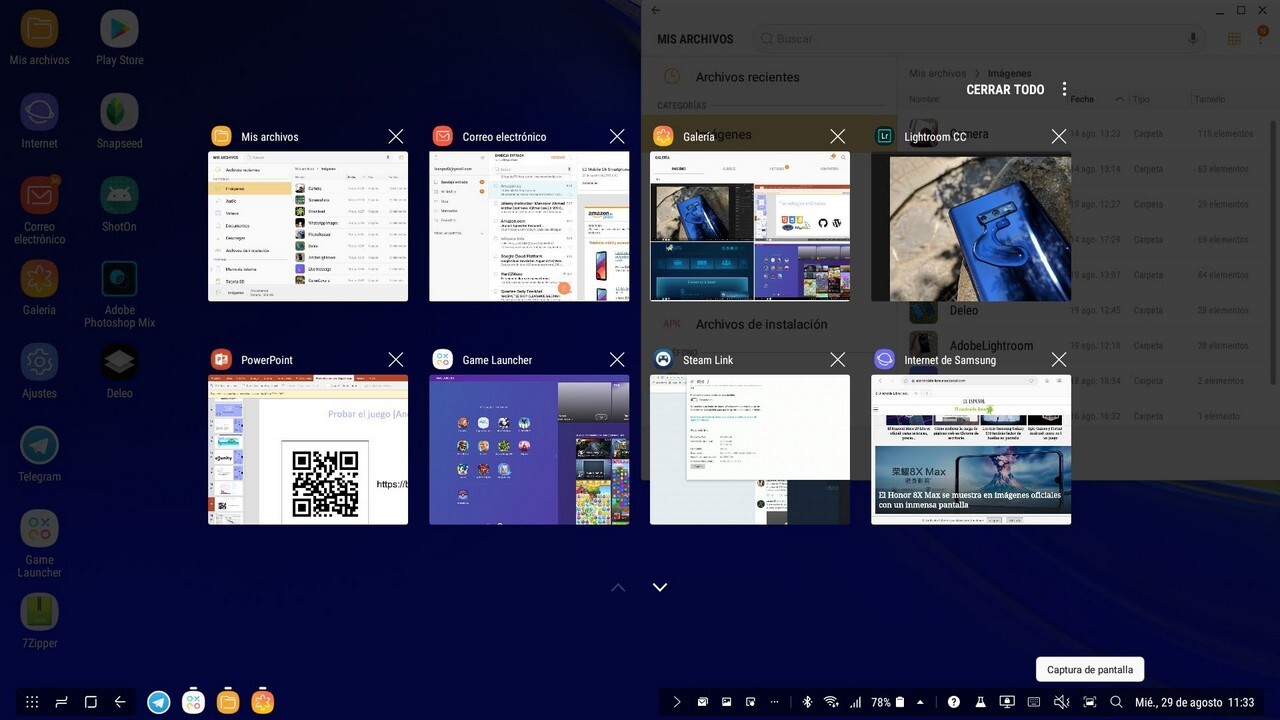The height and width of the screenshot is (720, 1280).
Task: Expand quick settings with up triangle
Action: [921, 702]
